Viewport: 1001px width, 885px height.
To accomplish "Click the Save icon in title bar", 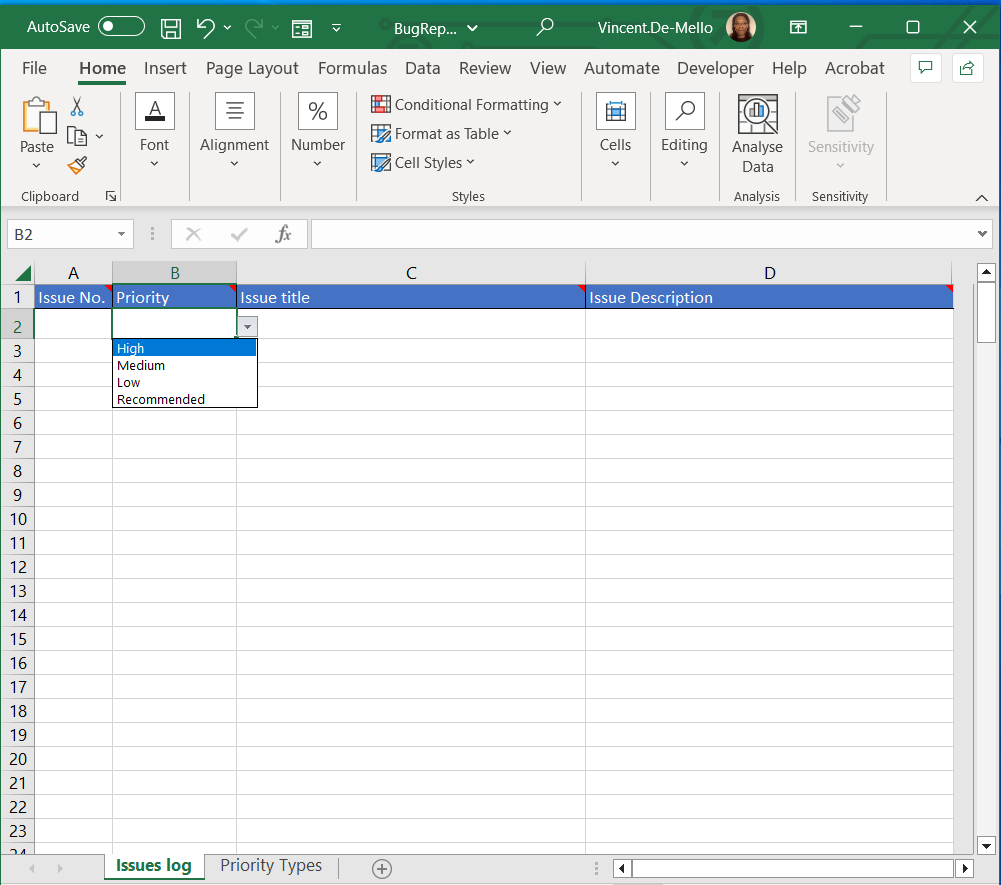I will pyautogui.click(x=171, y=27).
